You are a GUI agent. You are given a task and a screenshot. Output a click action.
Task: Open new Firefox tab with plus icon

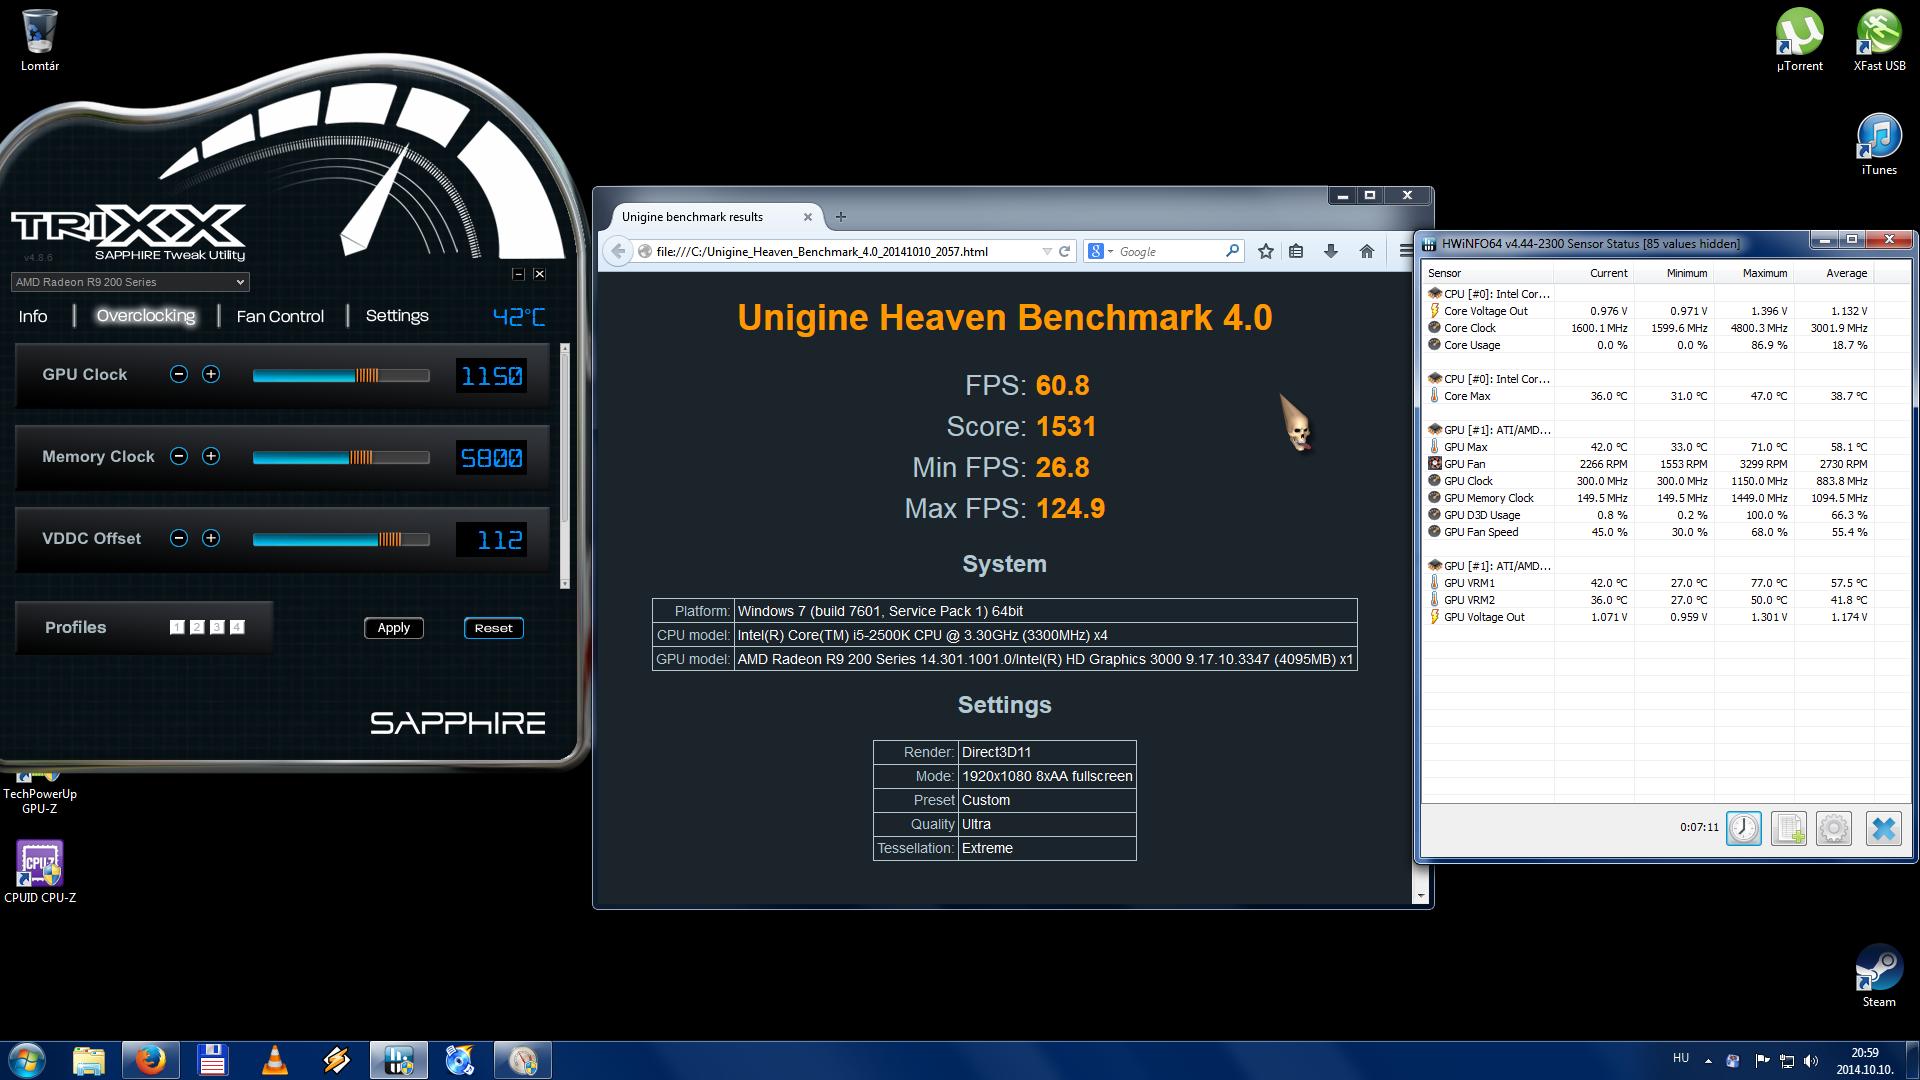coord(840,216)
